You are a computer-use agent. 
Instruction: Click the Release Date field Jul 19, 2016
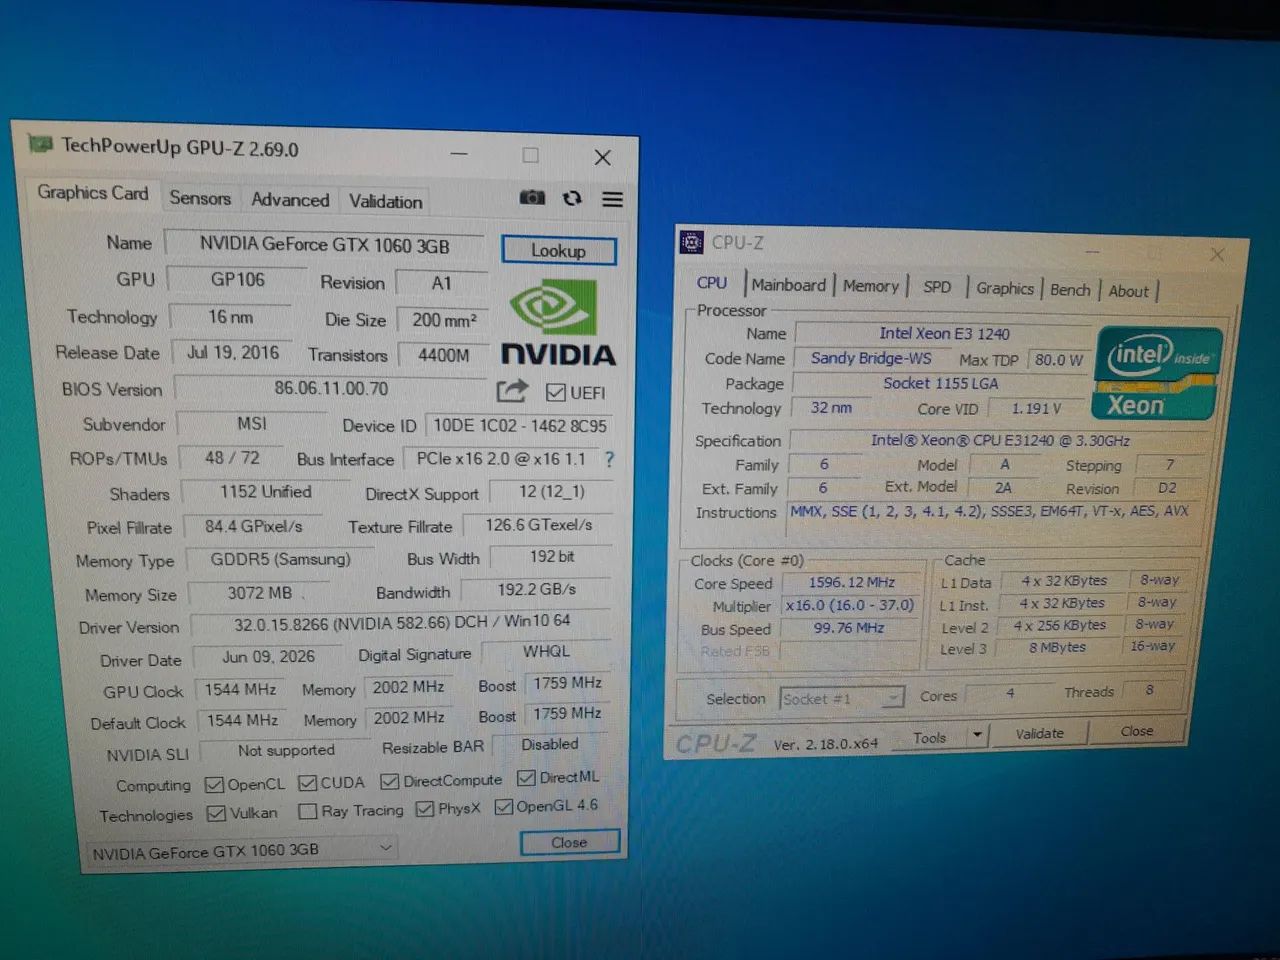pos(233,353)
